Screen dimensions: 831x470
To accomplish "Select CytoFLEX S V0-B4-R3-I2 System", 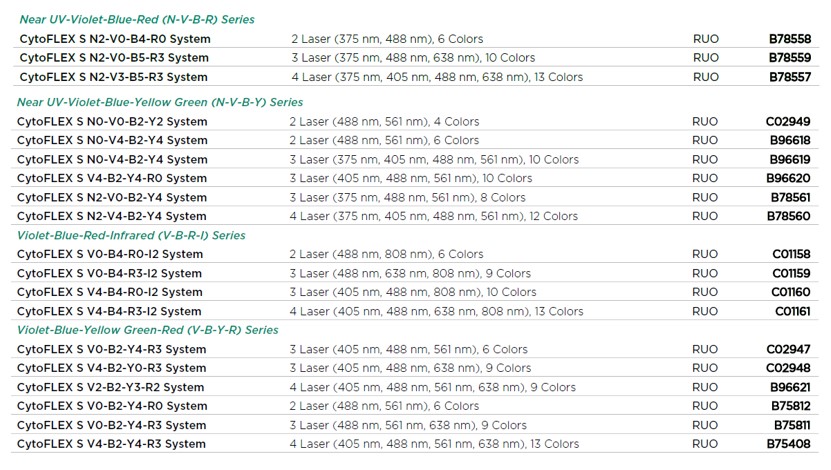I will [110, 273].
